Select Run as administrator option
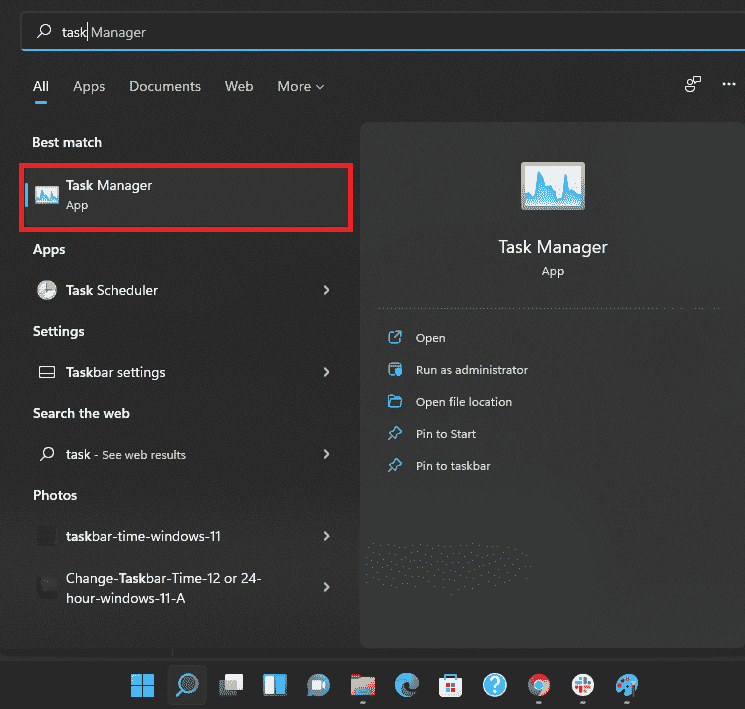The width and height of the screenshot is (745, 709). 471,370
